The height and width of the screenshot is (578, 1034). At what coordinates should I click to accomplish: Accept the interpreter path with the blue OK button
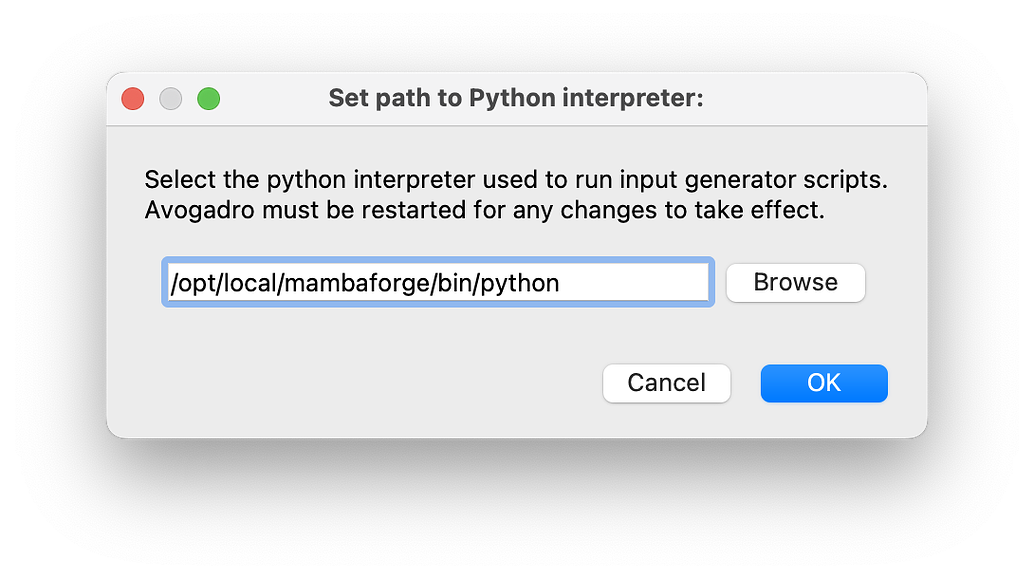824,383
